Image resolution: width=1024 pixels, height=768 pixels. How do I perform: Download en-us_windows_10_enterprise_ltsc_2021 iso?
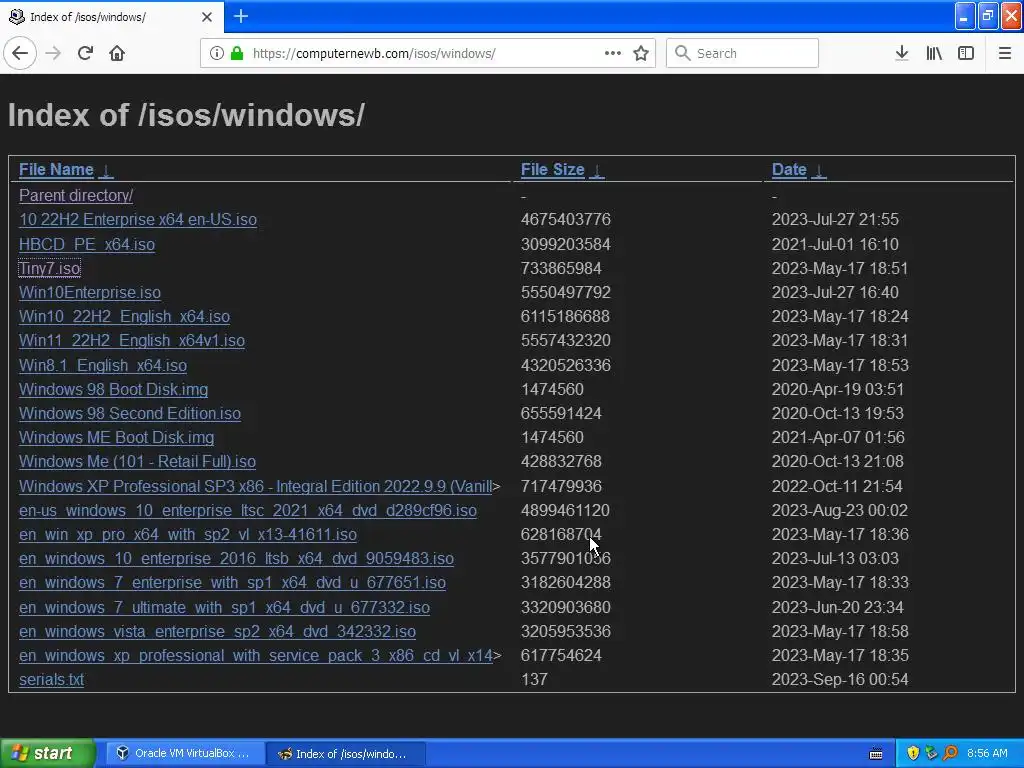[x=248, y=511]
